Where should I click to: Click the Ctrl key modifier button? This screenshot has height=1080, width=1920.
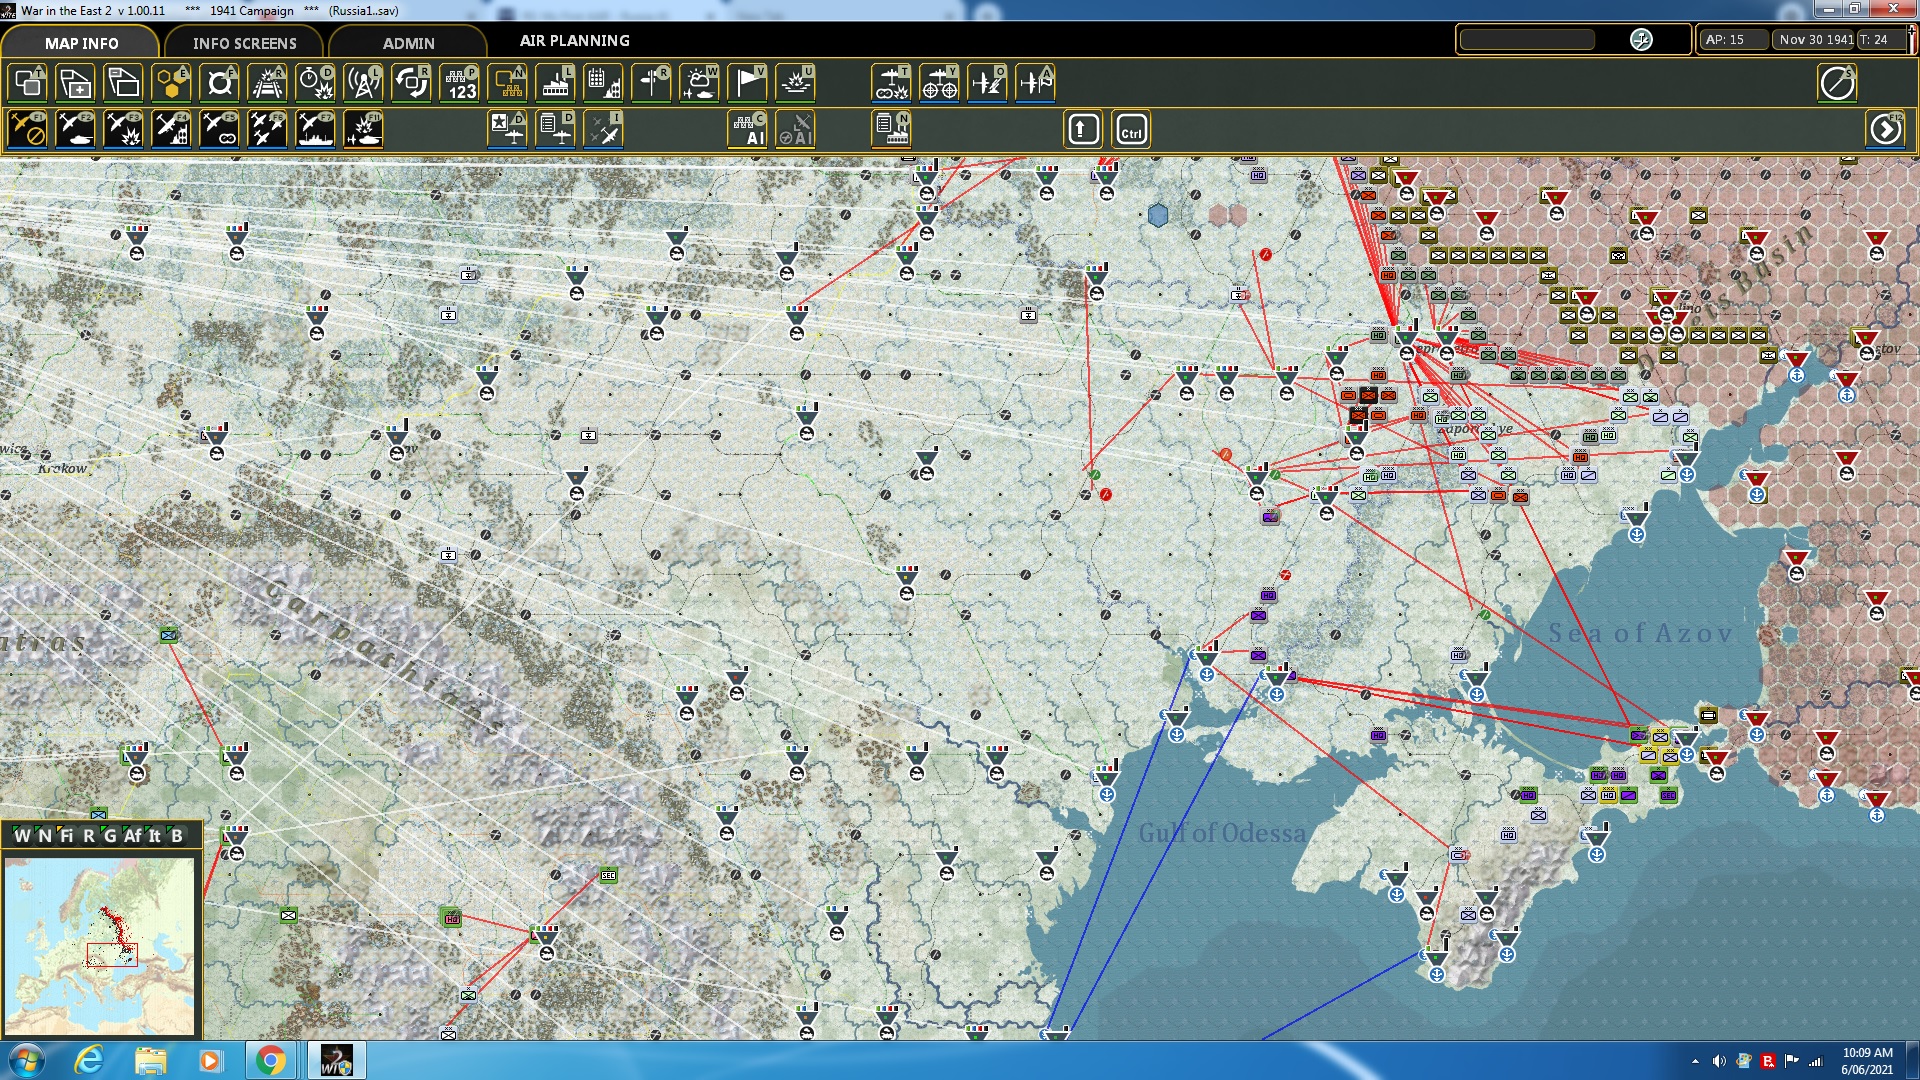point(1131,130)
